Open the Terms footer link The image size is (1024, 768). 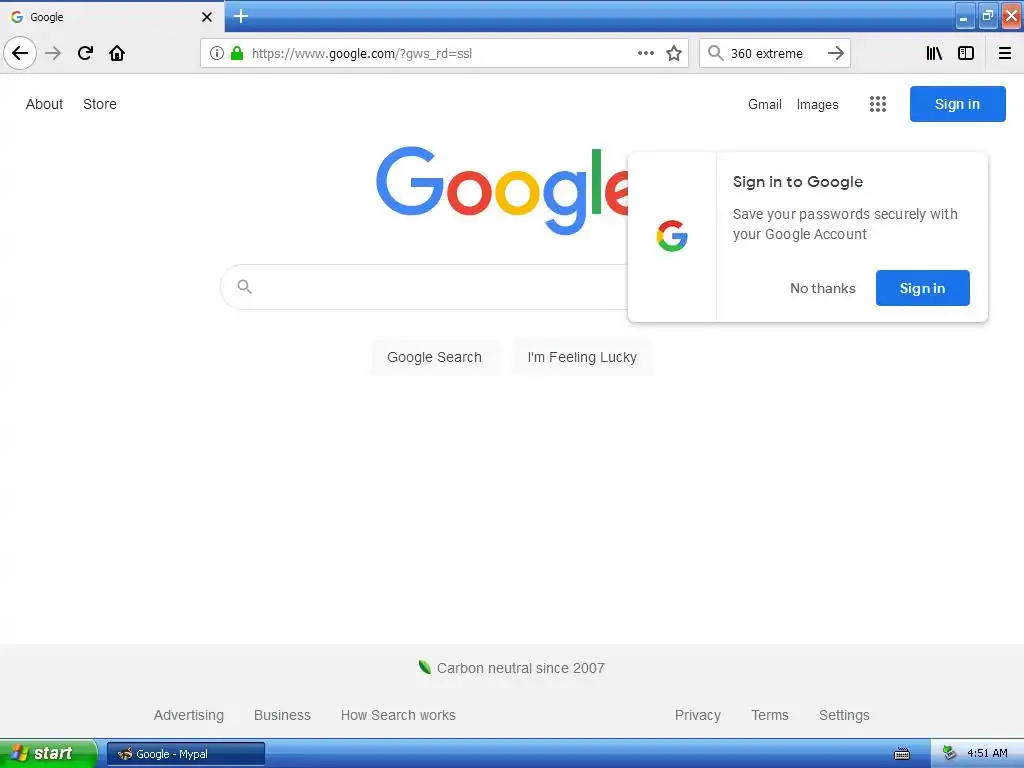tap(770, 715)
